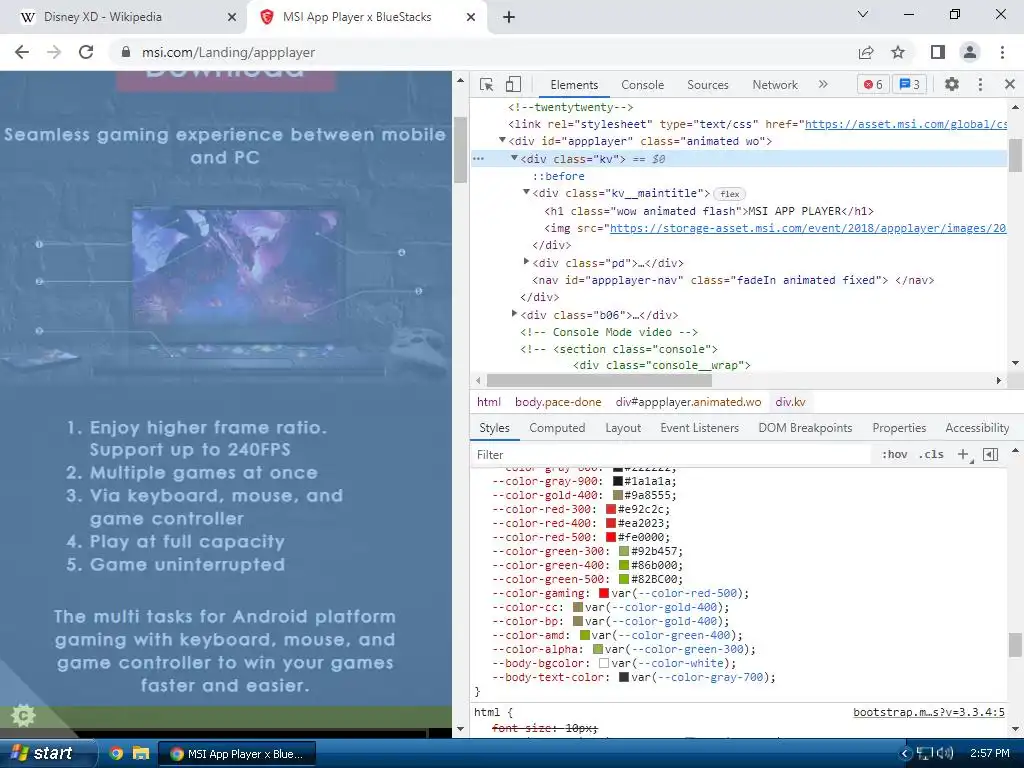Open the DOM Breakpoints tab
Image resolution: width=1024 pixels, height=768 pixels.
(x=805, y=428)
